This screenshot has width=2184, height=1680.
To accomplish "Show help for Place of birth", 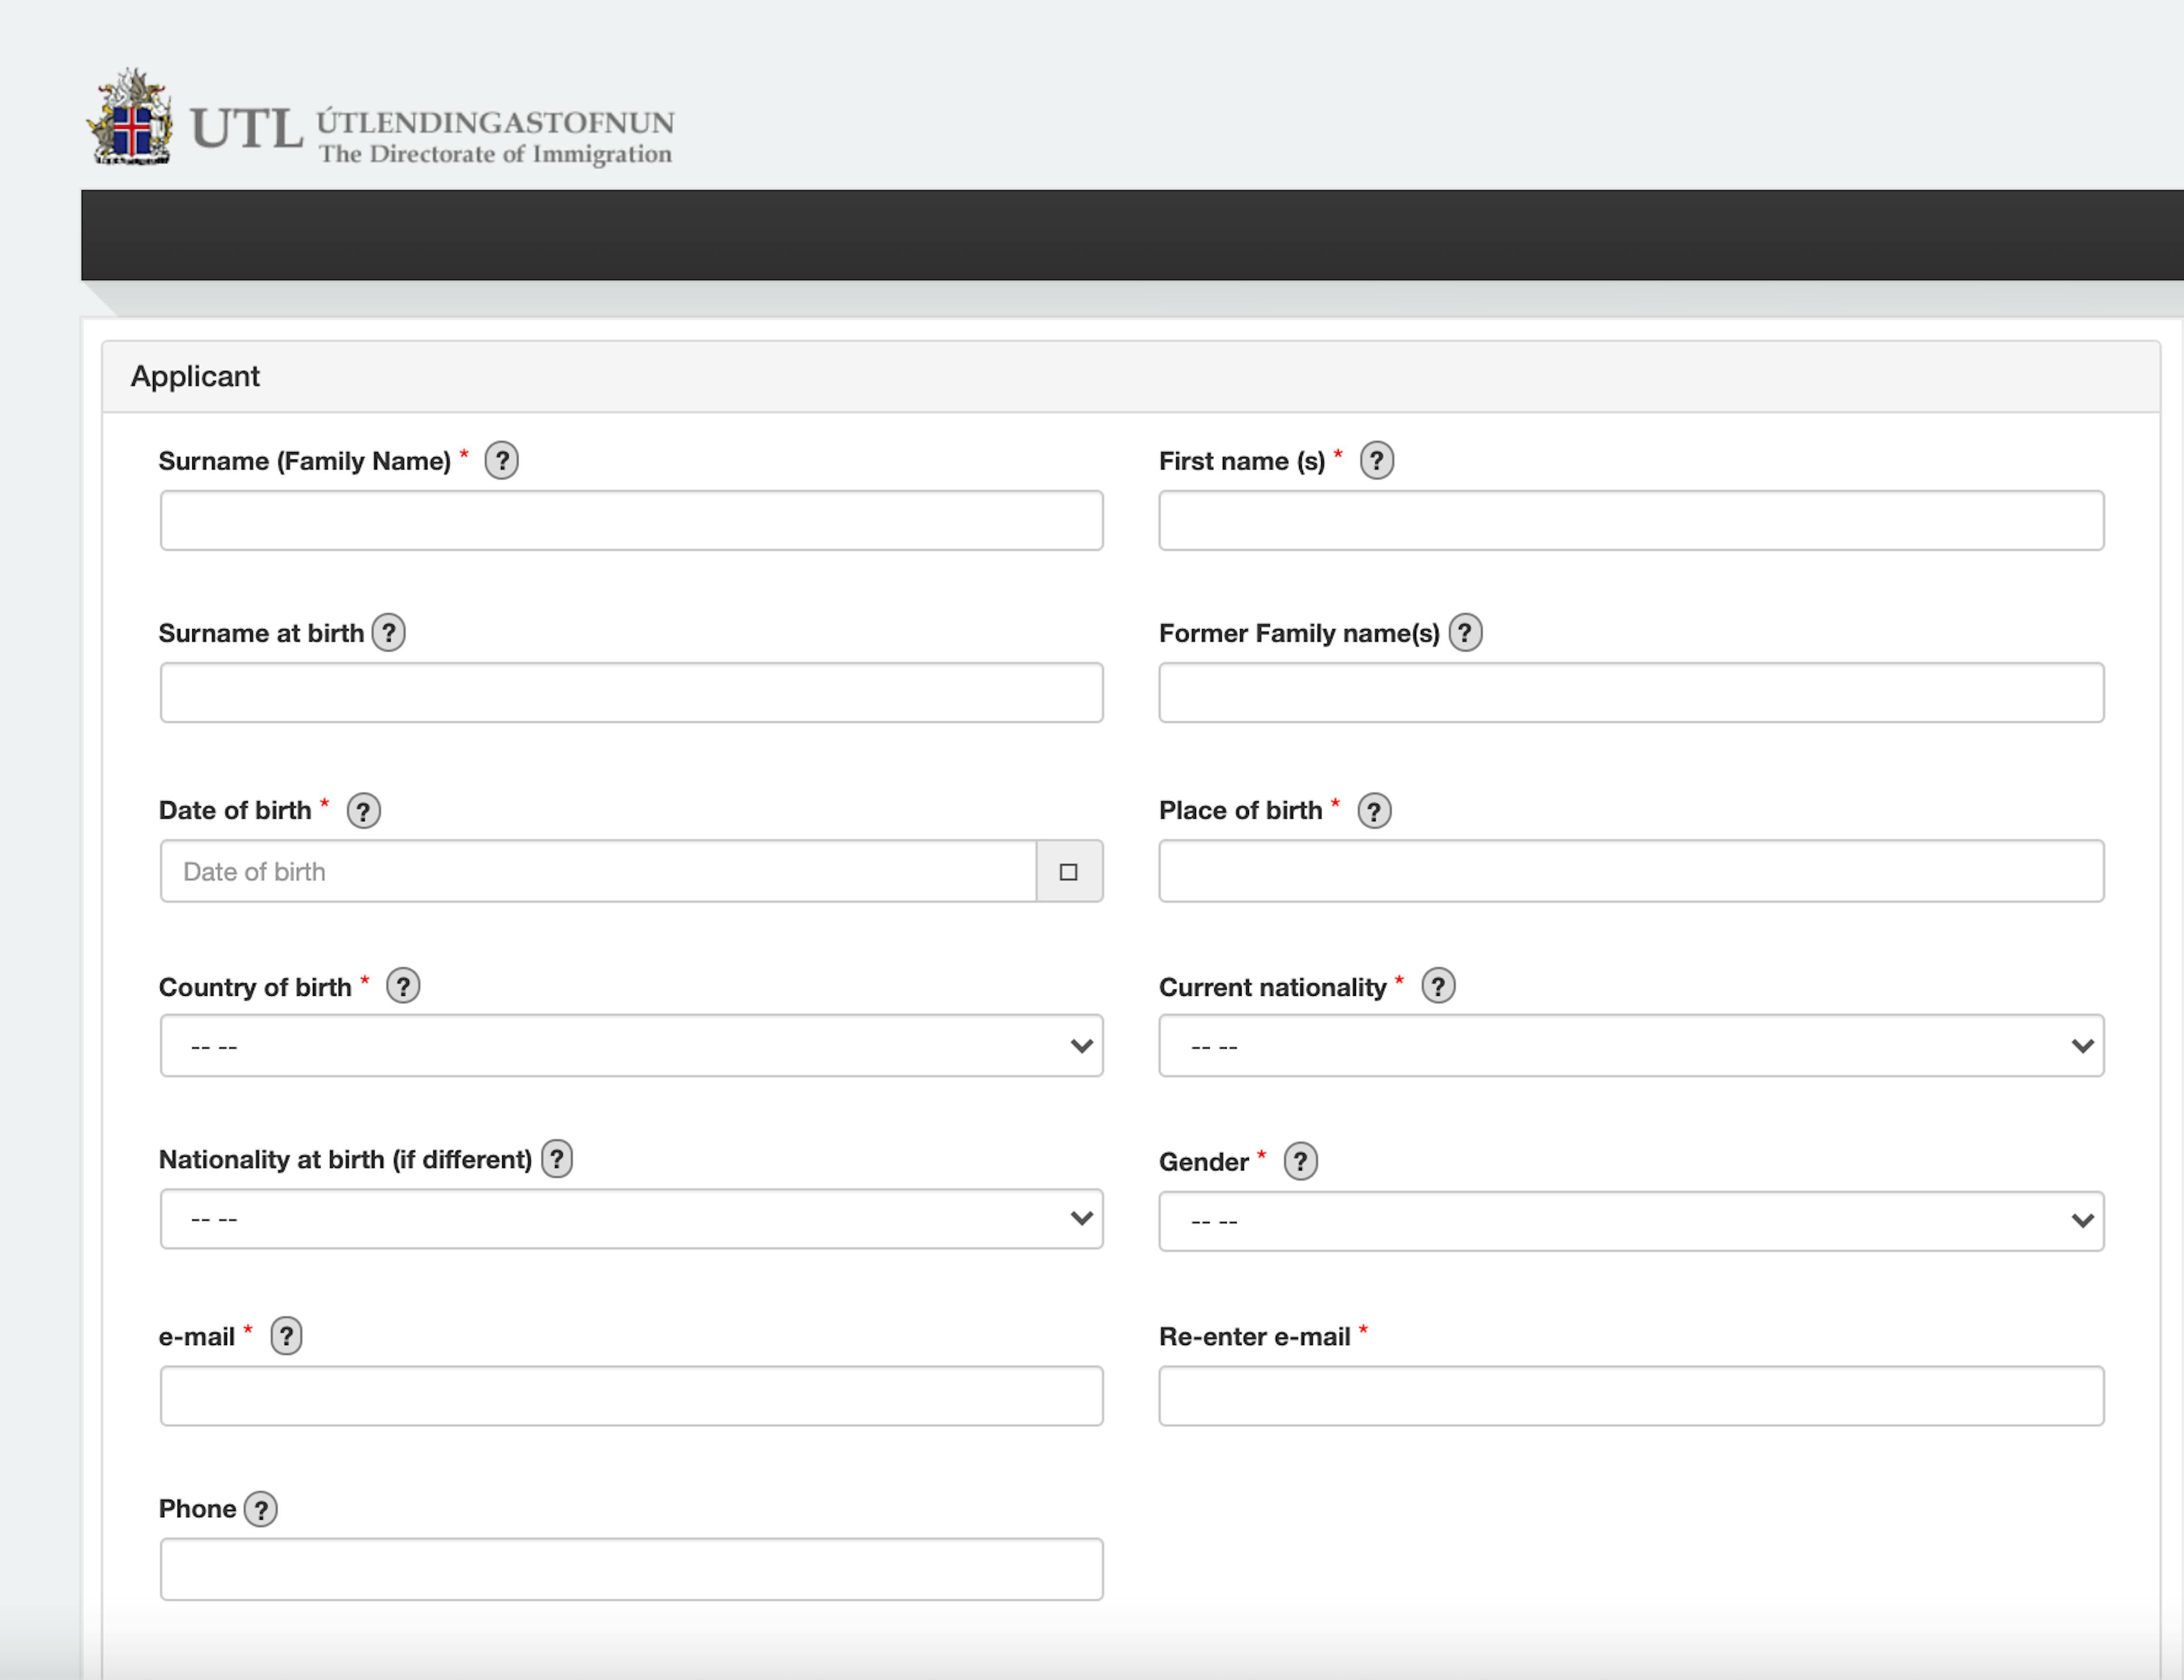I will click(x=1374, y=811).
